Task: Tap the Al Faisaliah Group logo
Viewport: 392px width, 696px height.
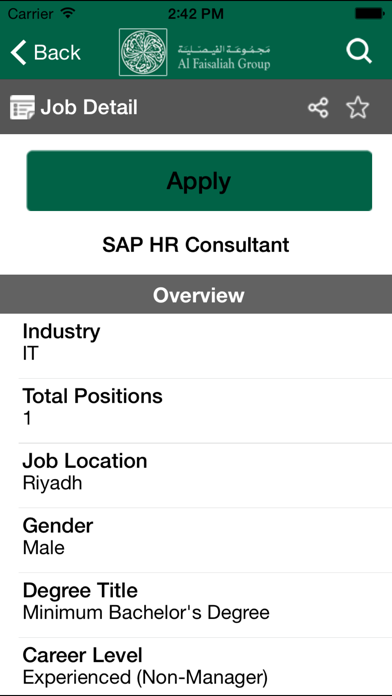Action: point(194,52)
